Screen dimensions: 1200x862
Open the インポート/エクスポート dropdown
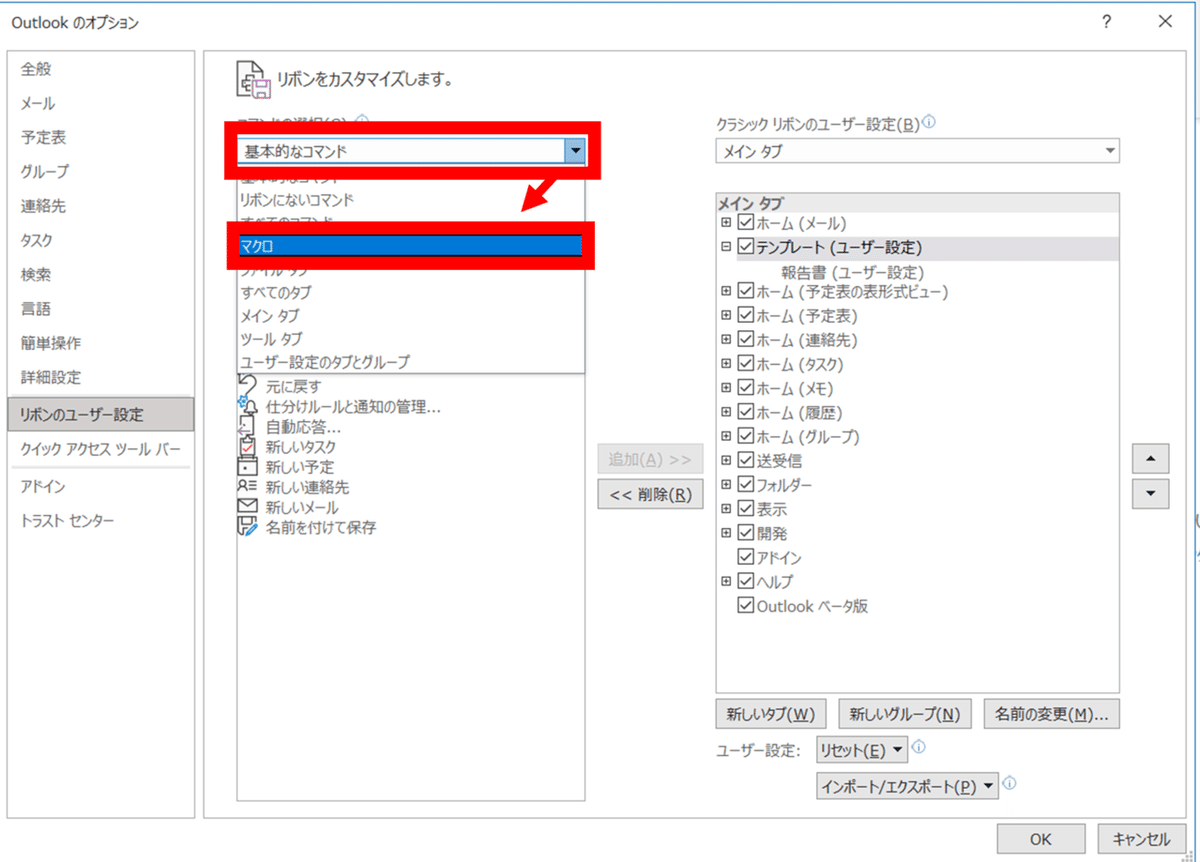908,786
